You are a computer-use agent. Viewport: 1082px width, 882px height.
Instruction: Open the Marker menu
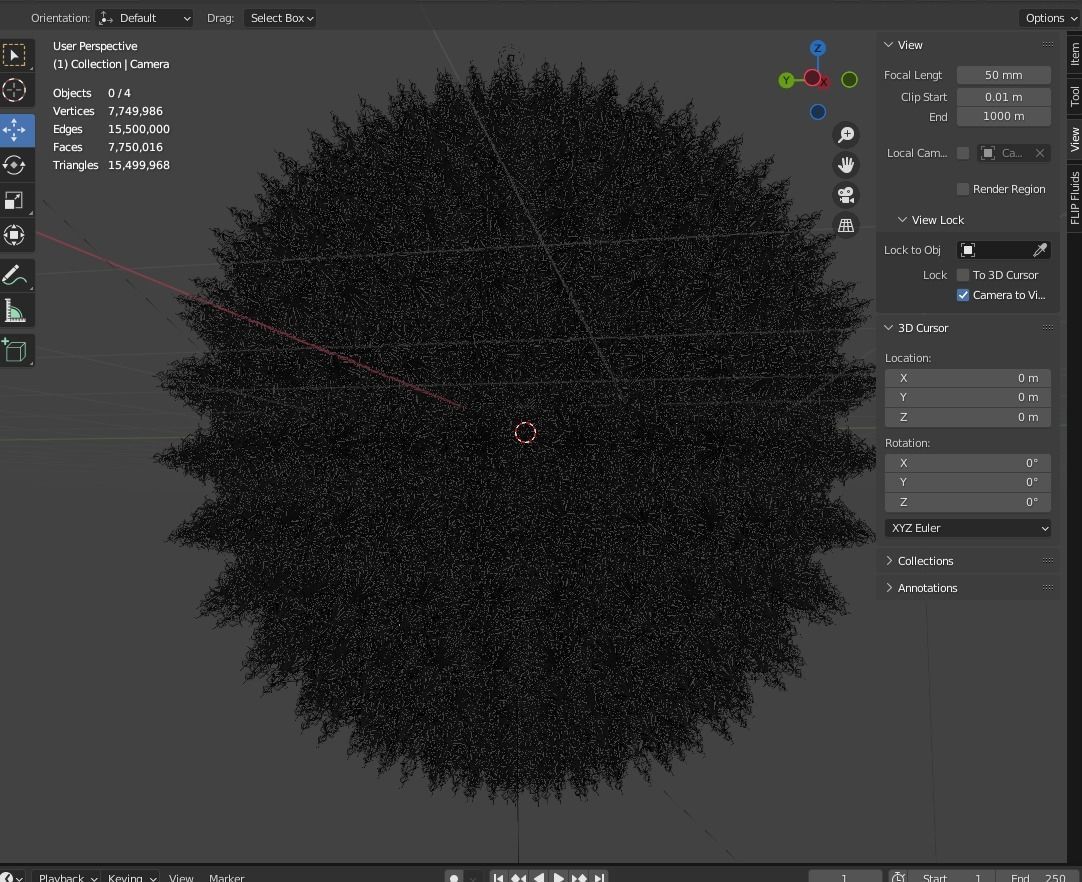click(x=226, y=878)
